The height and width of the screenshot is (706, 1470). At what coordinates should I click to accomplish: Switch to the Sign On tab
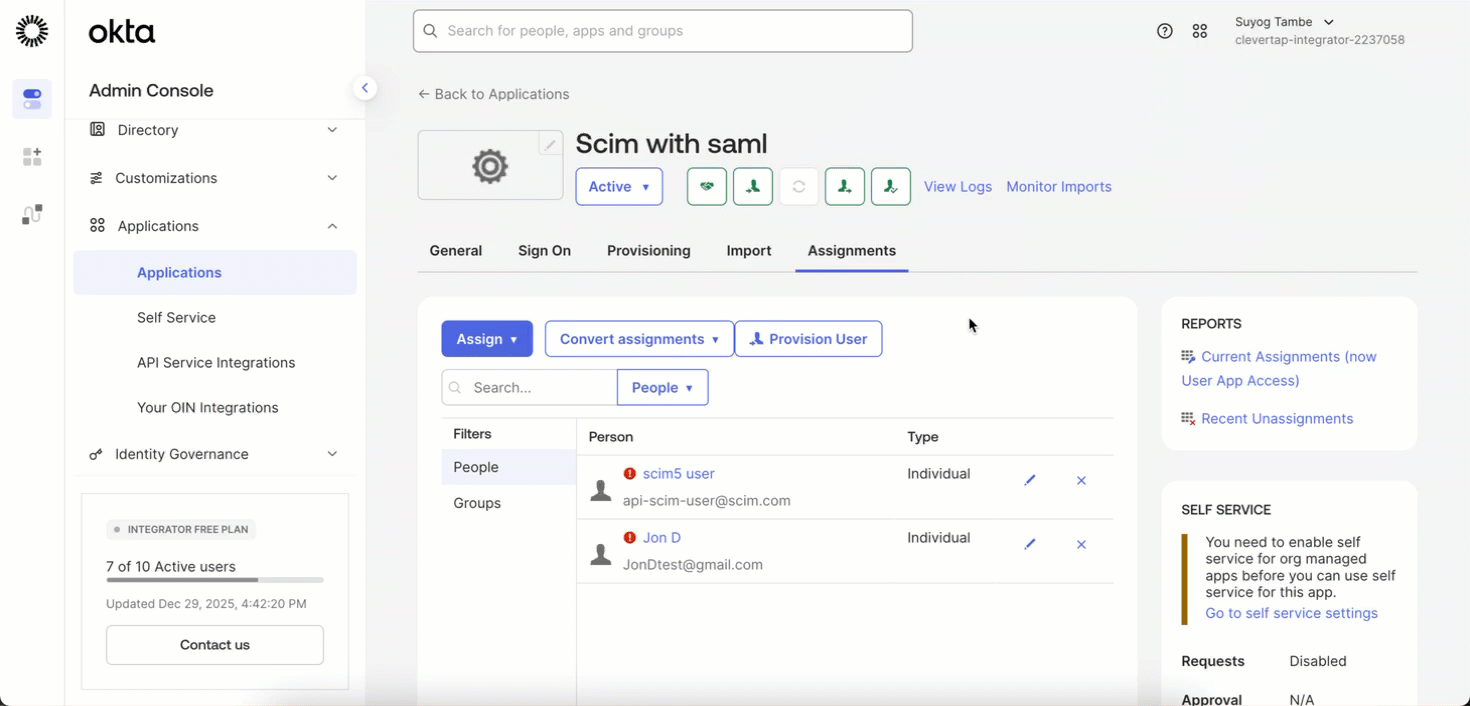(544, 250)
